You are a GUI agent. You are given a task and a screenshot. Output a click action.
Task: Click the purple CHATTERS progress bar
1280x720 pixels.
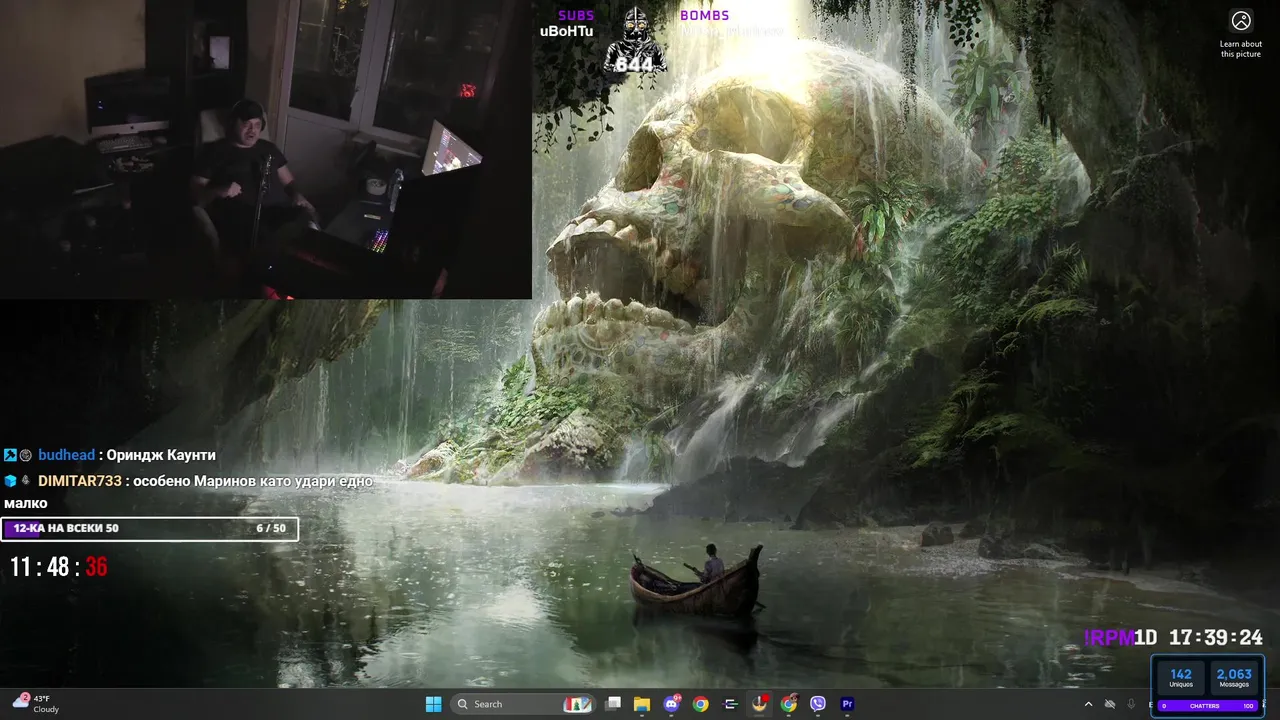(1208, 706)
